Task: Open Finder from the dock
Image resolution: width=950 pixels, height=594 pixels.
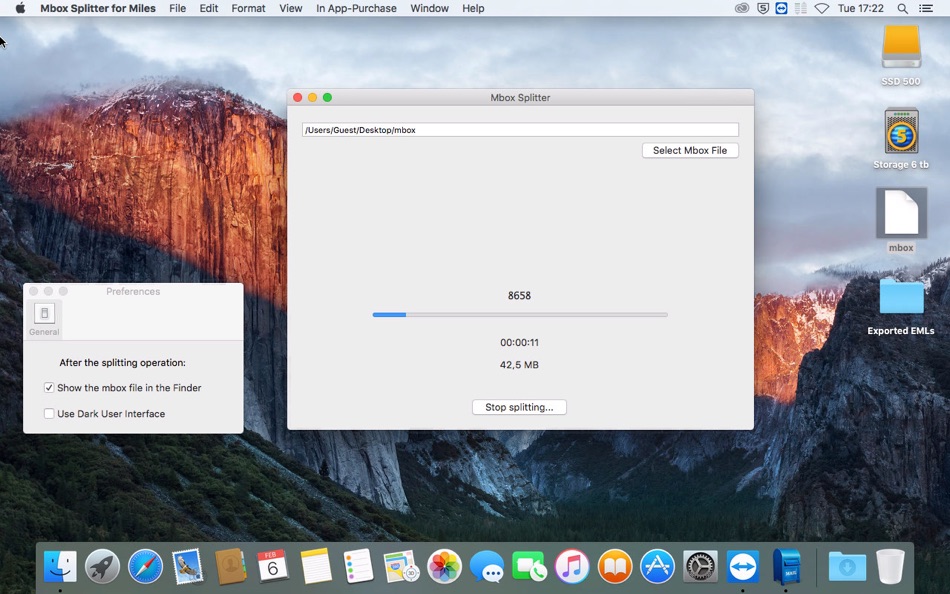Action: (x=60, y=566)
